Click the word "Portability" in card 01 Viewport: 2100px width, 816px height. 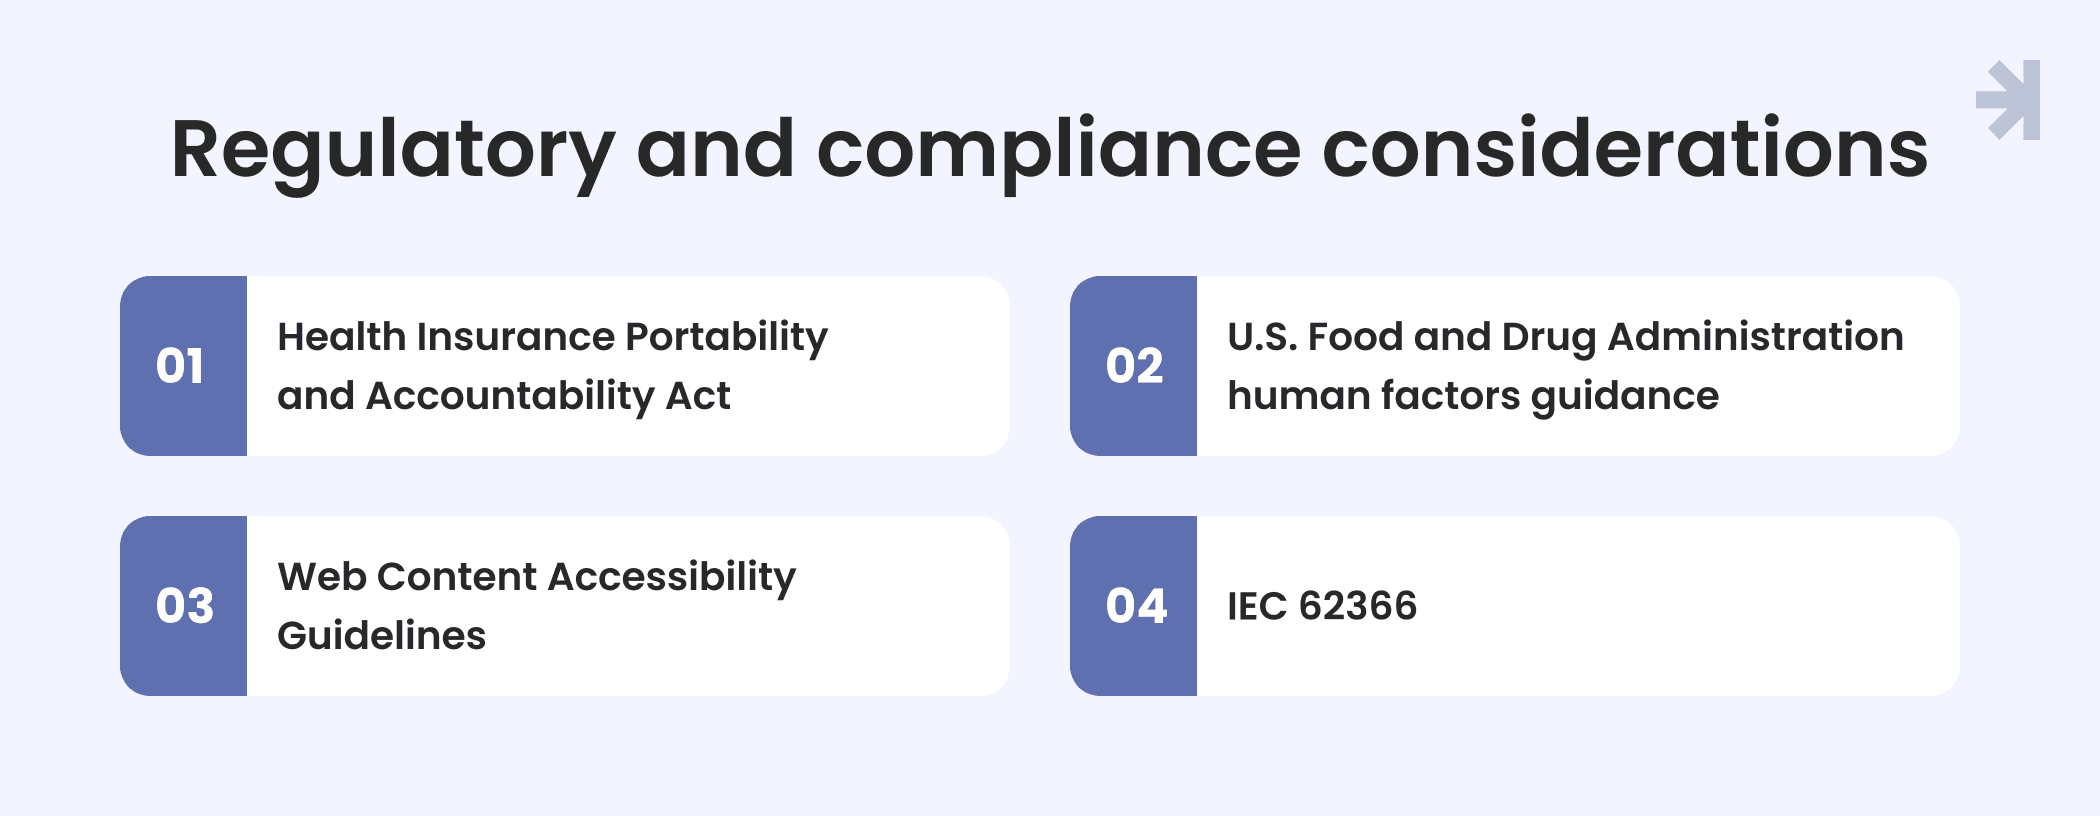(726, 337)
